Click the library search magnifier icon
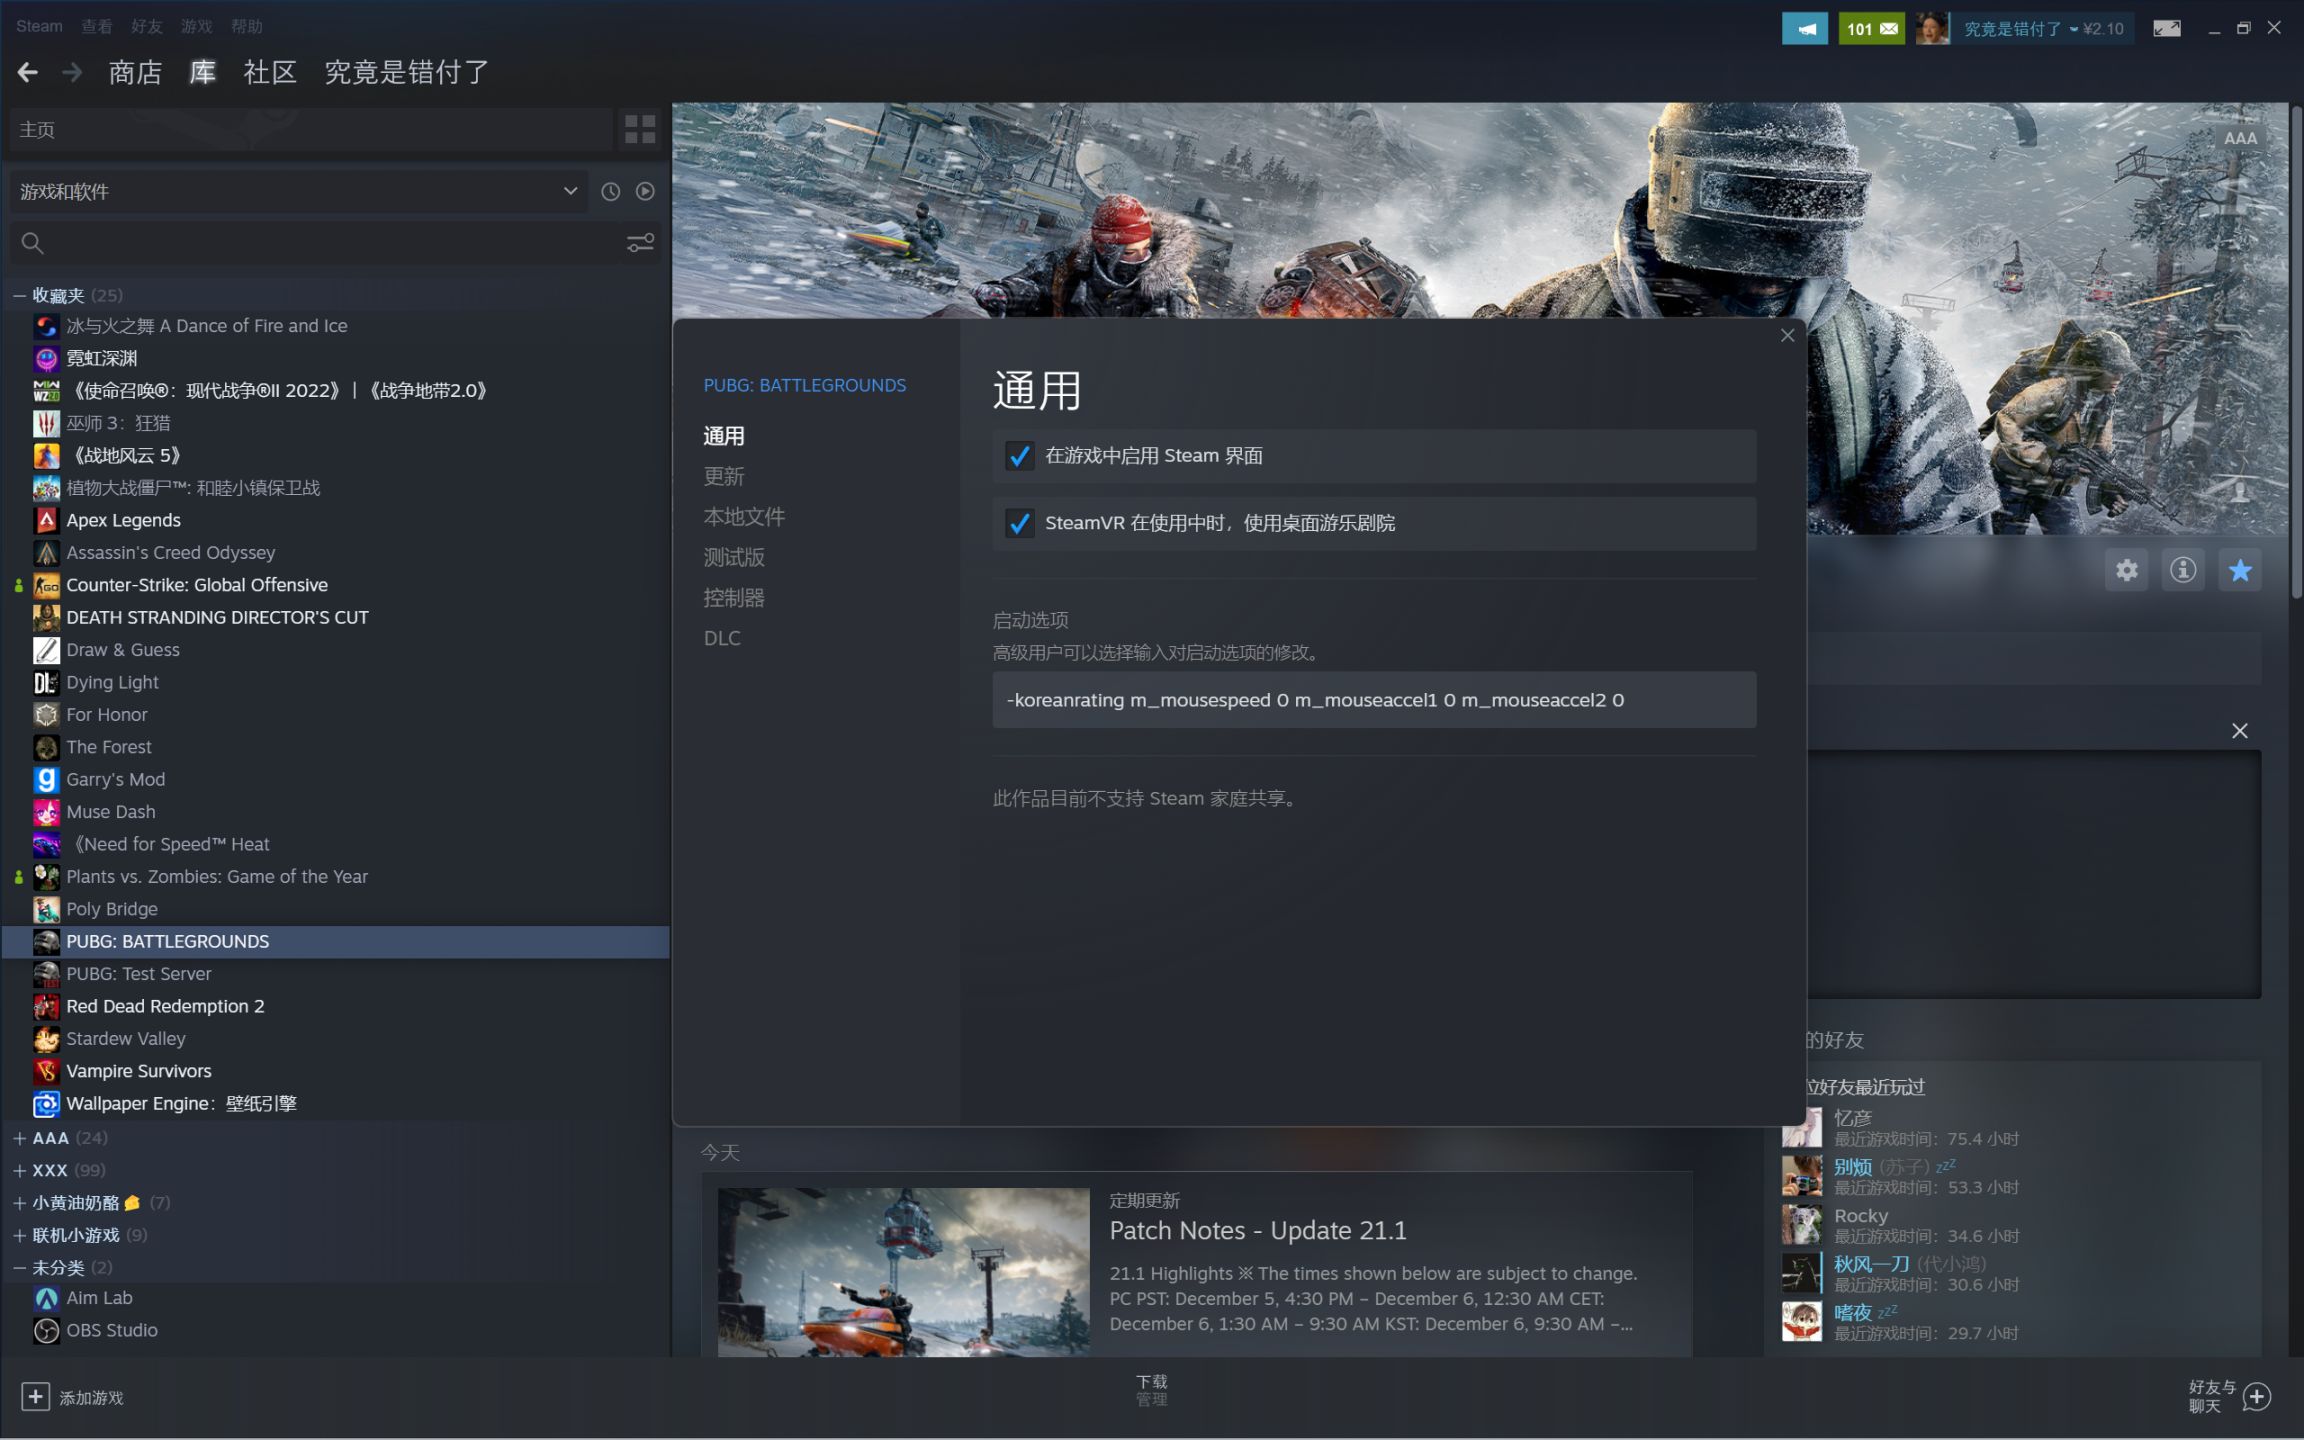2304x1440 pixels. [x=32, y=243]
